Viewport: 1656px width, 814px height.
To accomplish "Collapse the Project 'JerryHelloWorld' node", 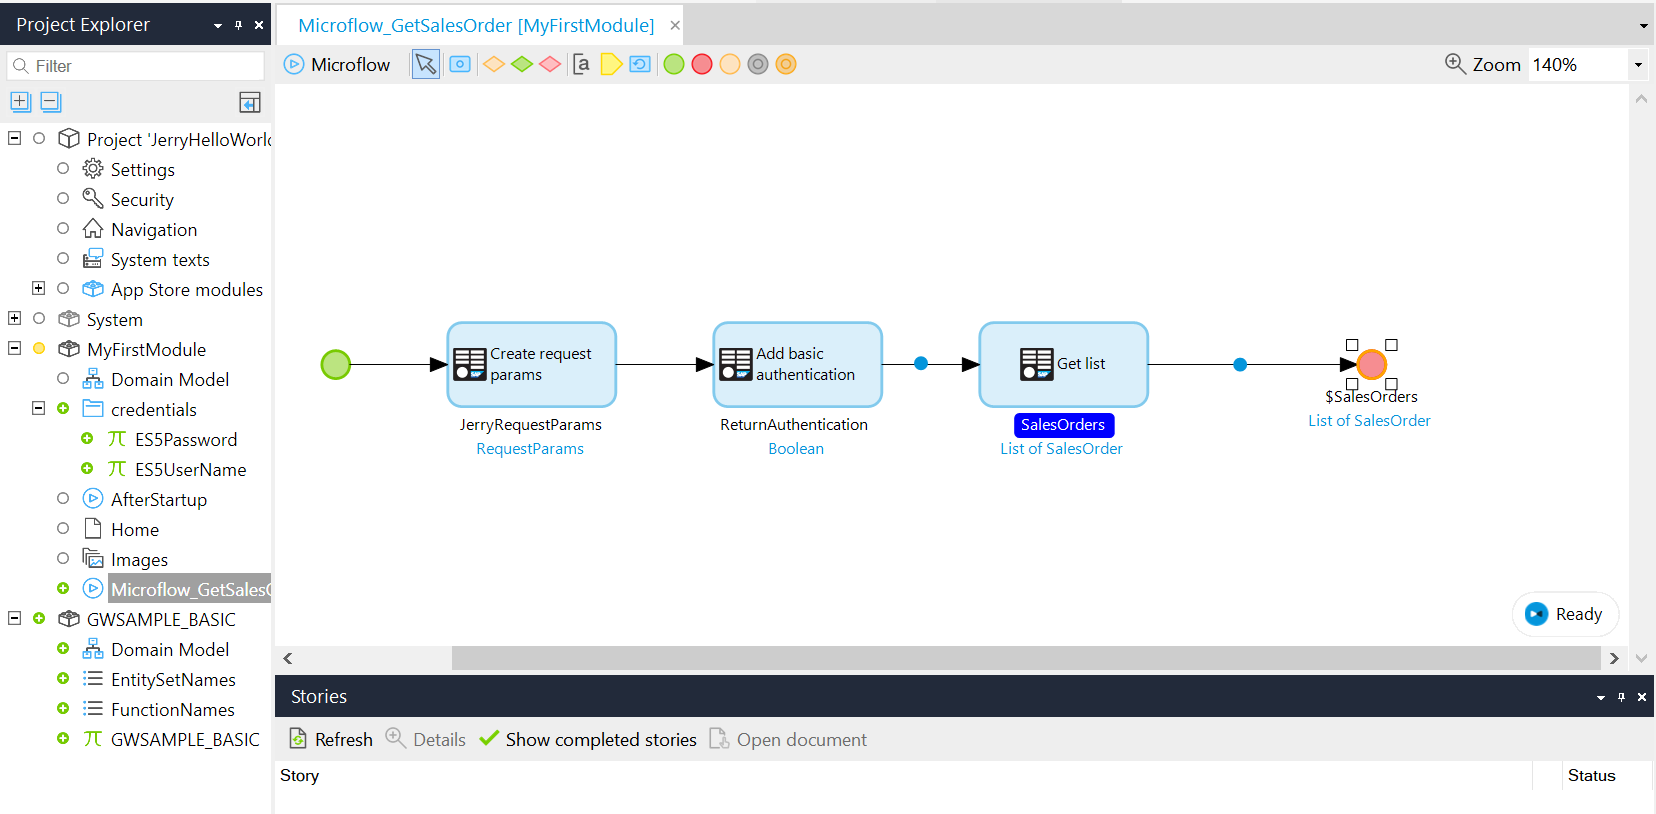I will [x=14, y=138].
